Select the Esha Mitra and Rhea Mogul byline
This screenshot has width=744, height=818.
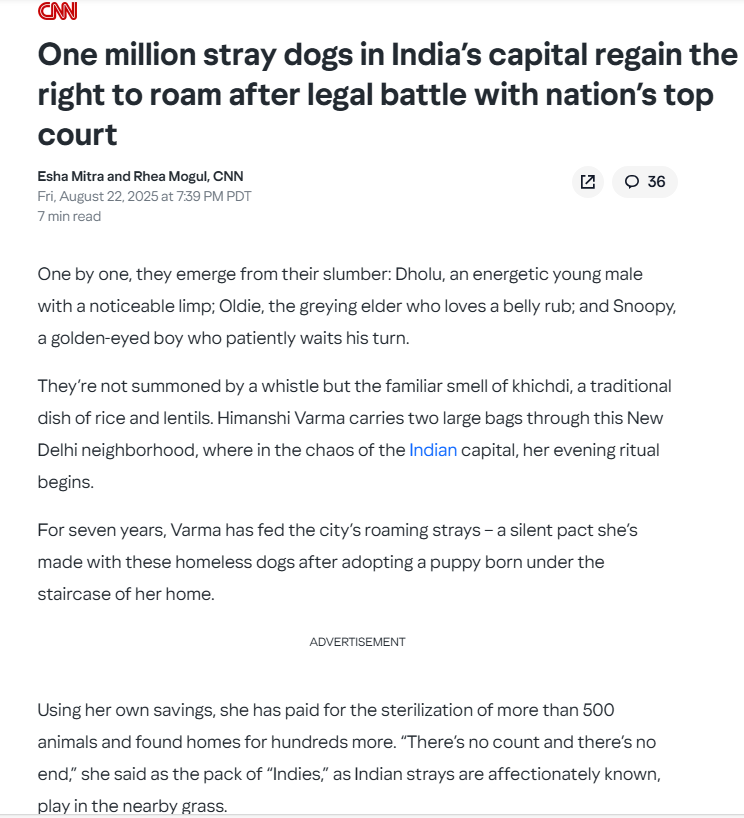(x=140, y=176)
